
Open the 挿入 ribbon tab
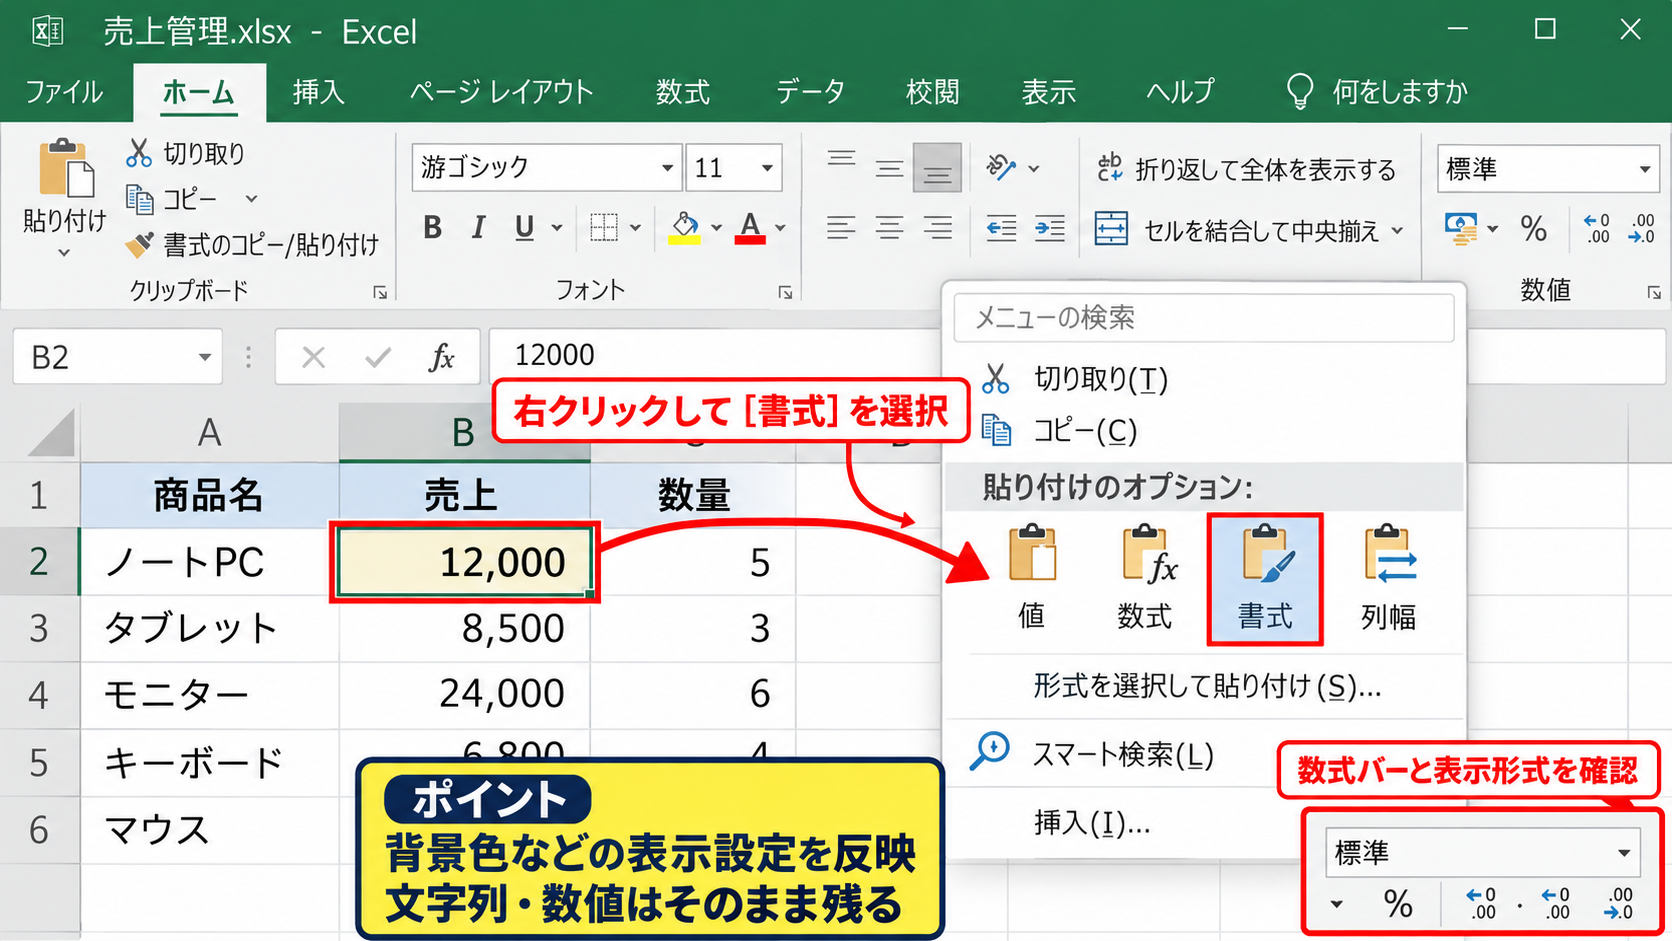click(318, 92)
